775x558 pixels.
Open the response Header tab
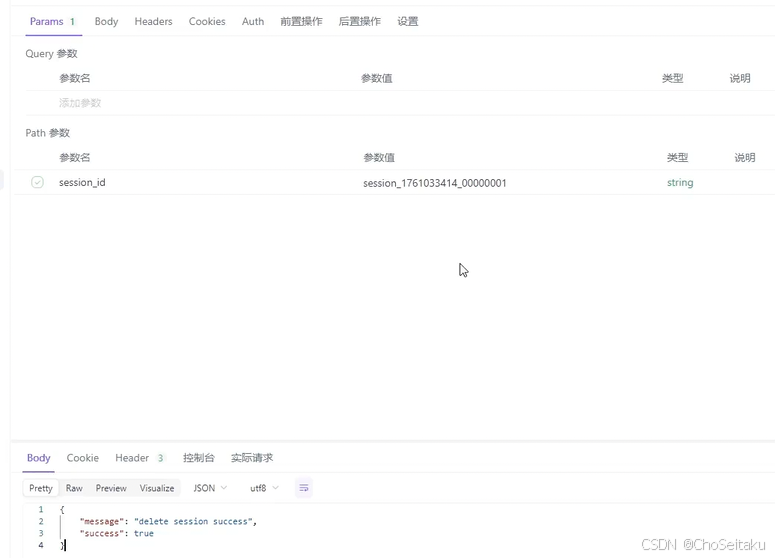tap(140, 458)
